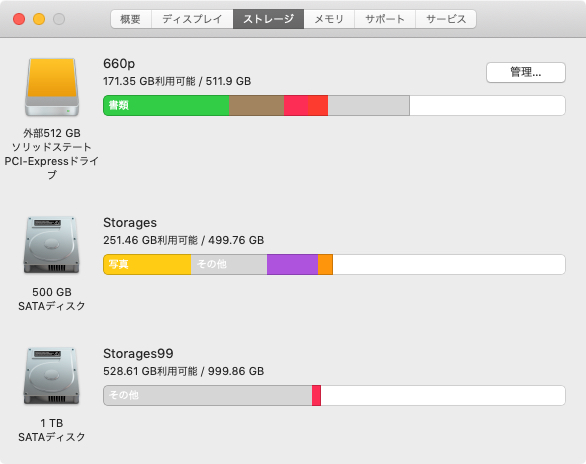The image size is (586, 464).
Task: Click the pink segment in the 660p bar
Action: [296, 106]
